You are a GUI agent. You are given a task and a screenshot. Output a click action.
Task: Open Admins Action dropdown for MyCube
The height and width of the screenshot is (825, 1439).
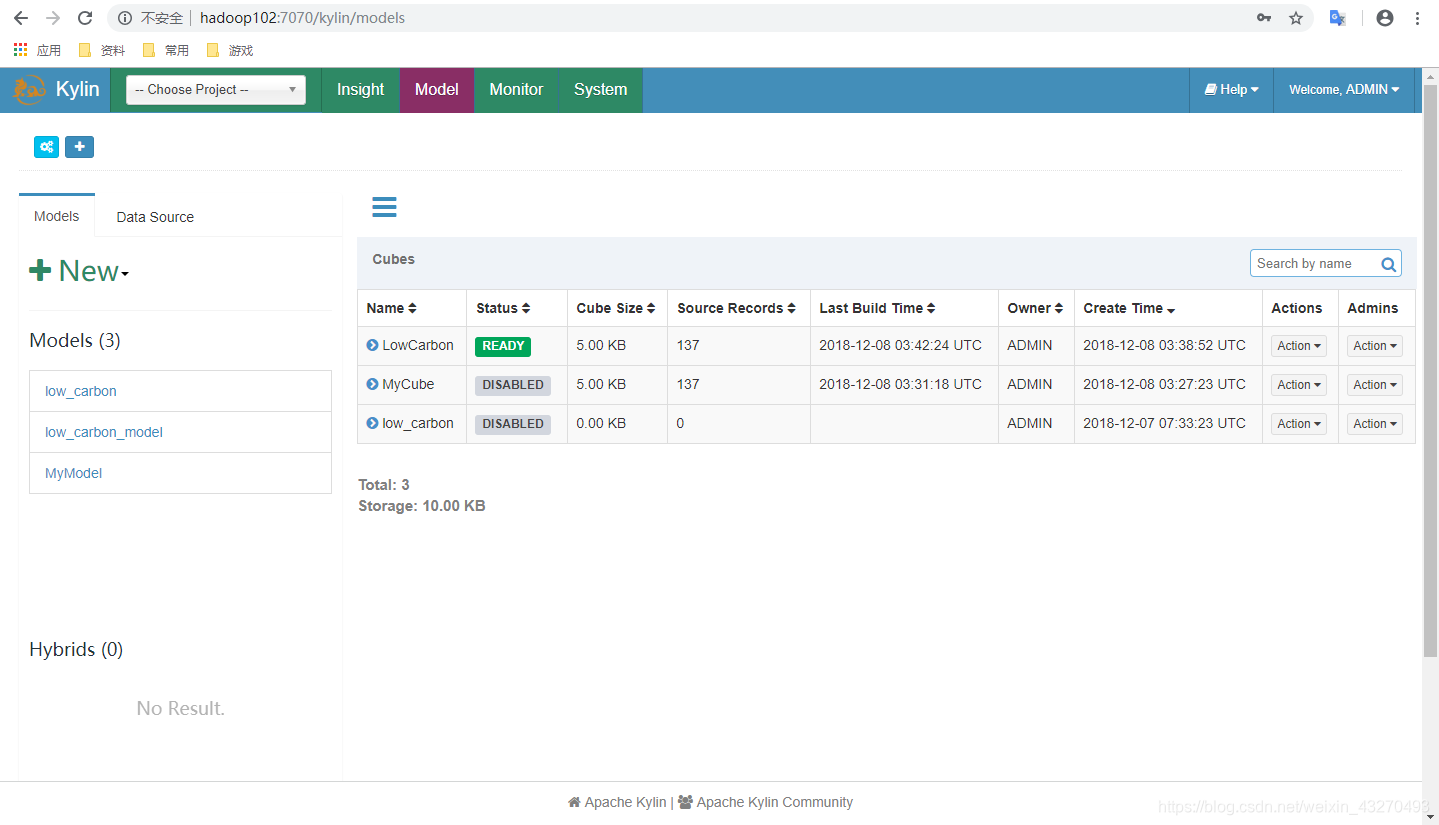tap(1375, 385)
